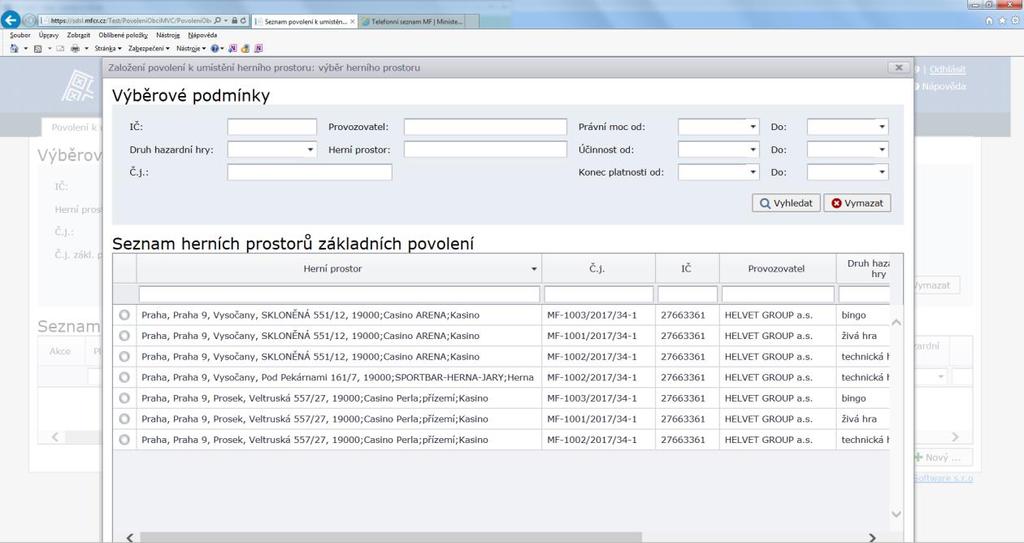
Task: Click the browser Back arrow button
Action: tap(10, 20)
